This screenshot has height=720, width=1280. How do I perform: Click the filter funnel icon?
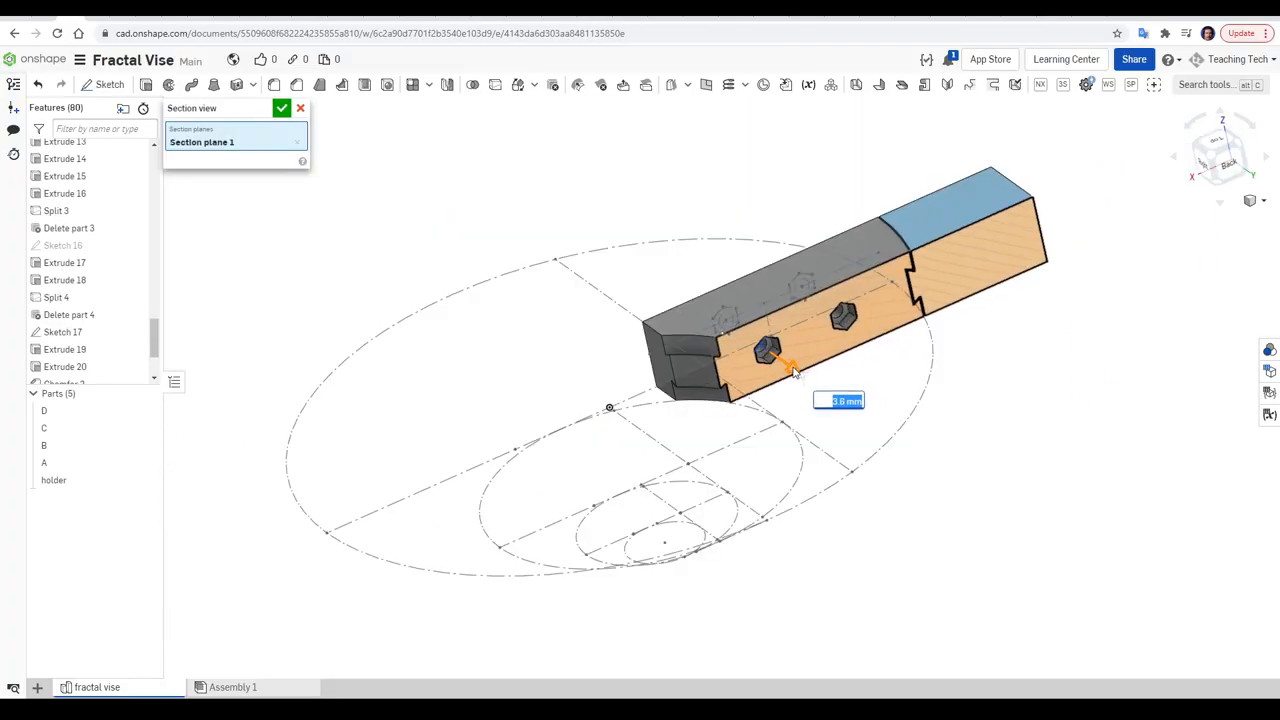click(x=39, y=129)
